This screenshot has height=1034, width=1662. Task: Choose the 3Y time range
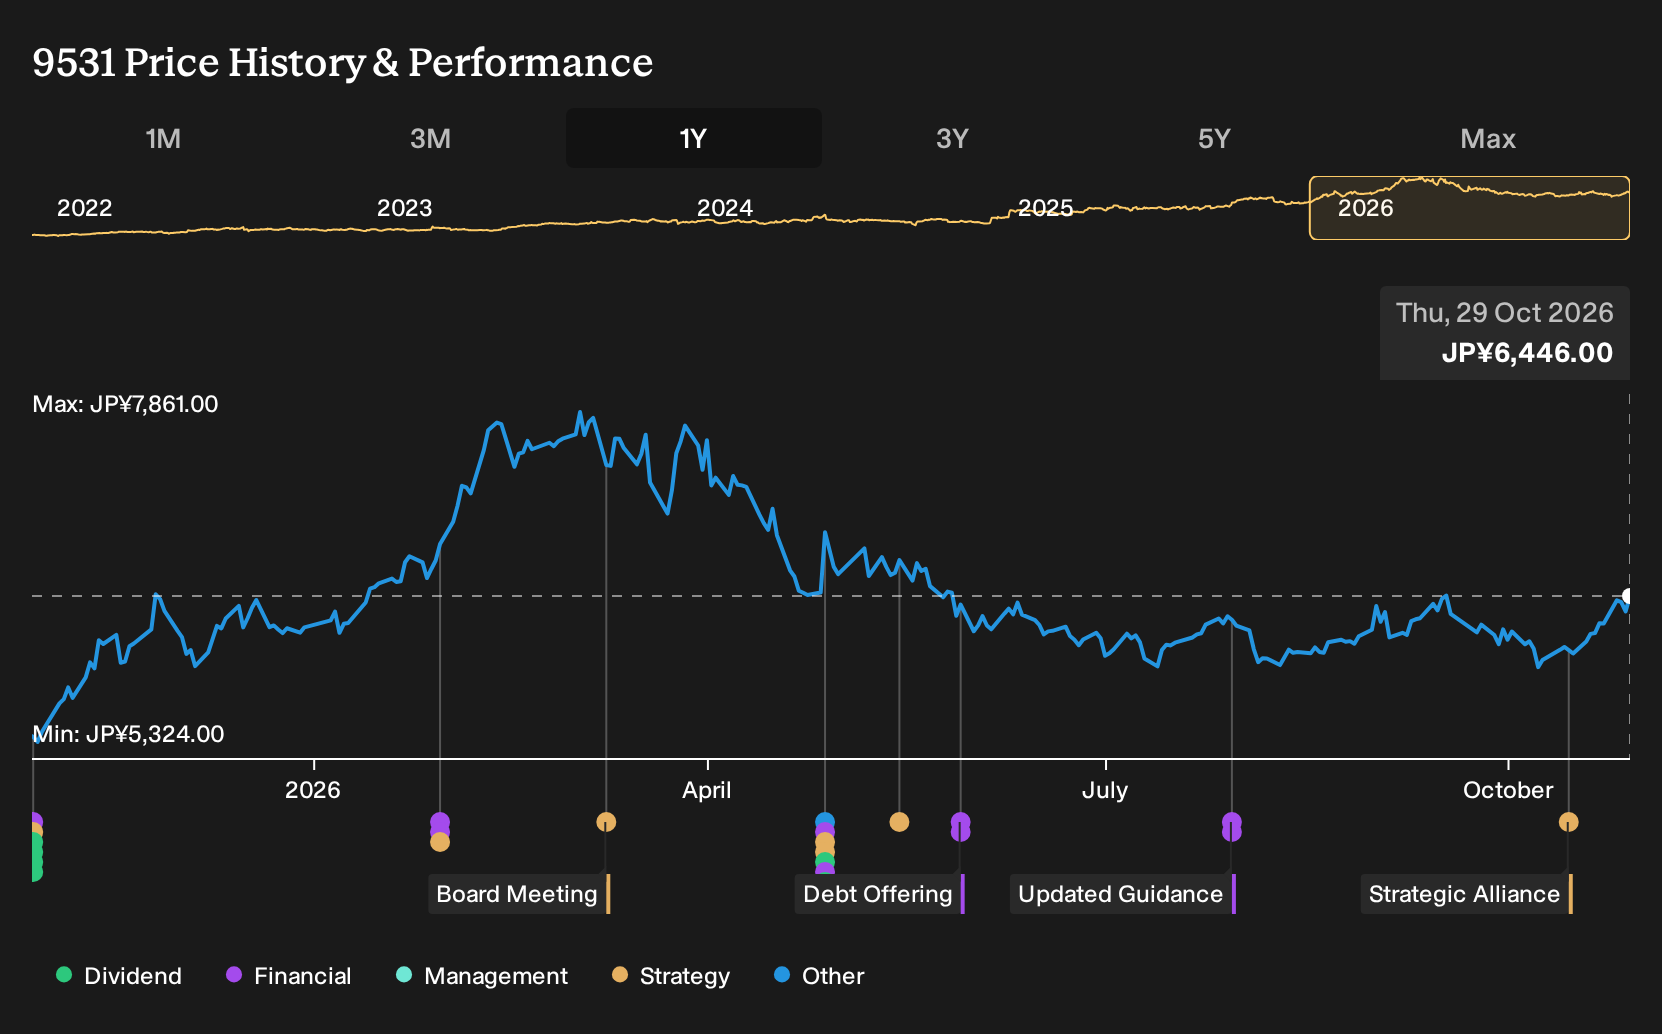(x=952, y=138)
